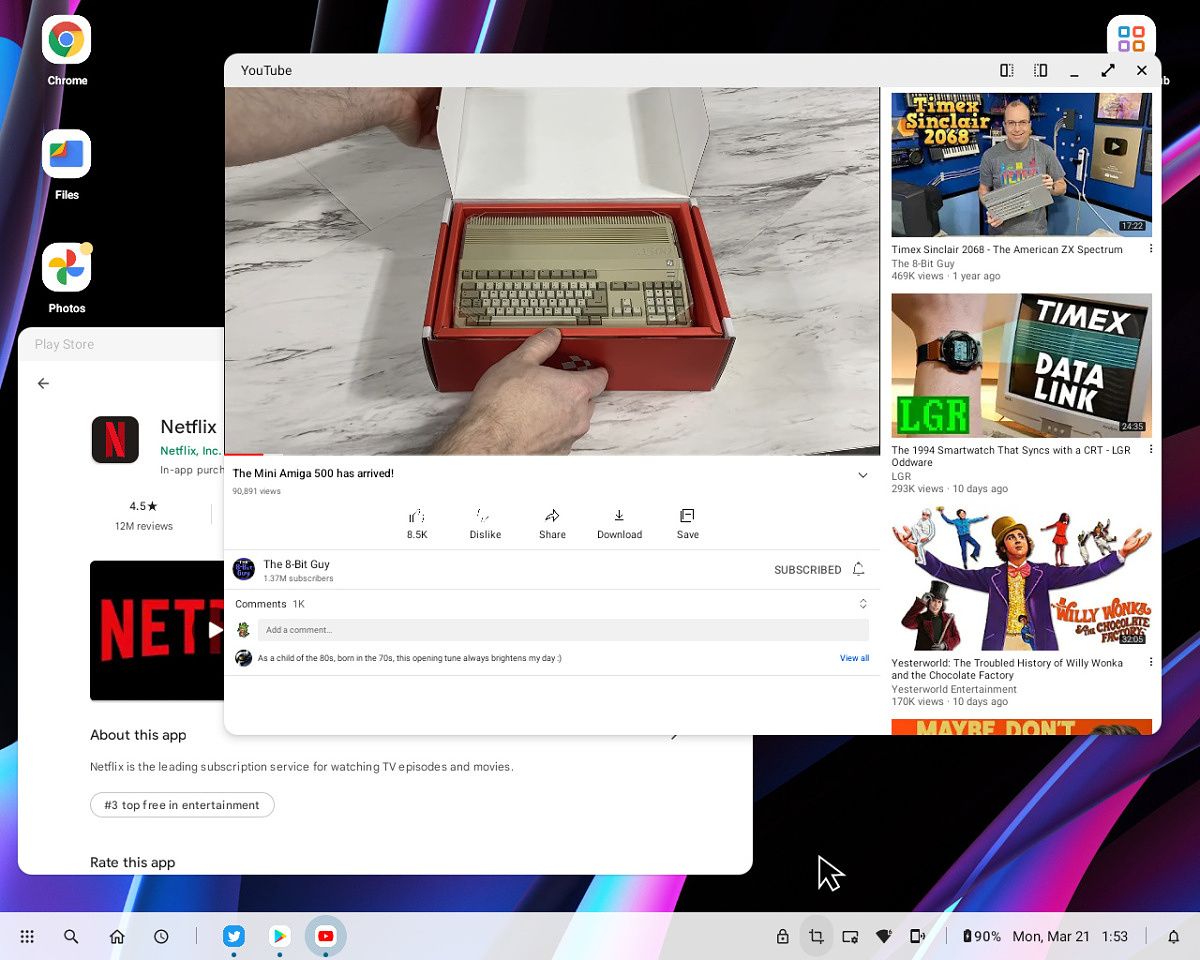Open search from the taskbar
1200x960 pixels.
click(x=71, y=937)
